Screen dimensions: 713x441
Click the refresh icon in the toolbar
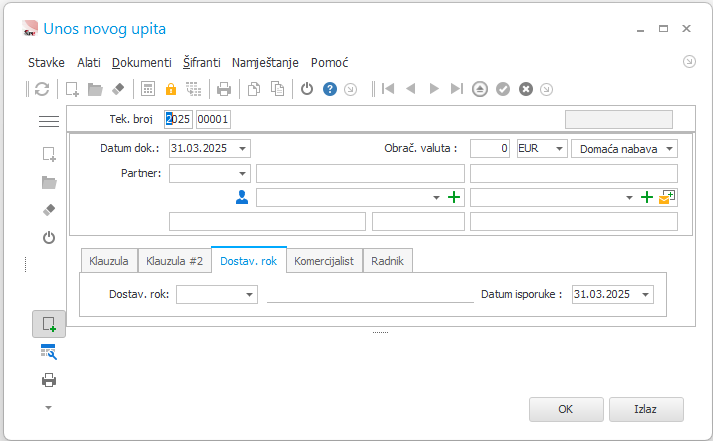click(x=42, y=89)
